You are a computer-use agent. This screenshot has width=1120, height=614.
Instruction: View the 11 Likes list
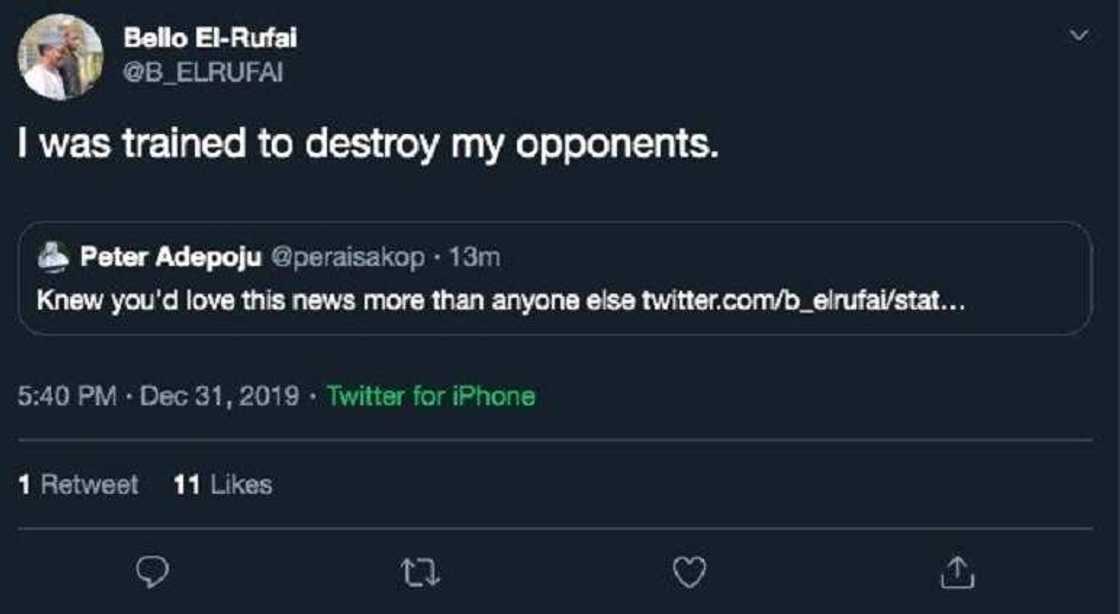tap(222, 485)
